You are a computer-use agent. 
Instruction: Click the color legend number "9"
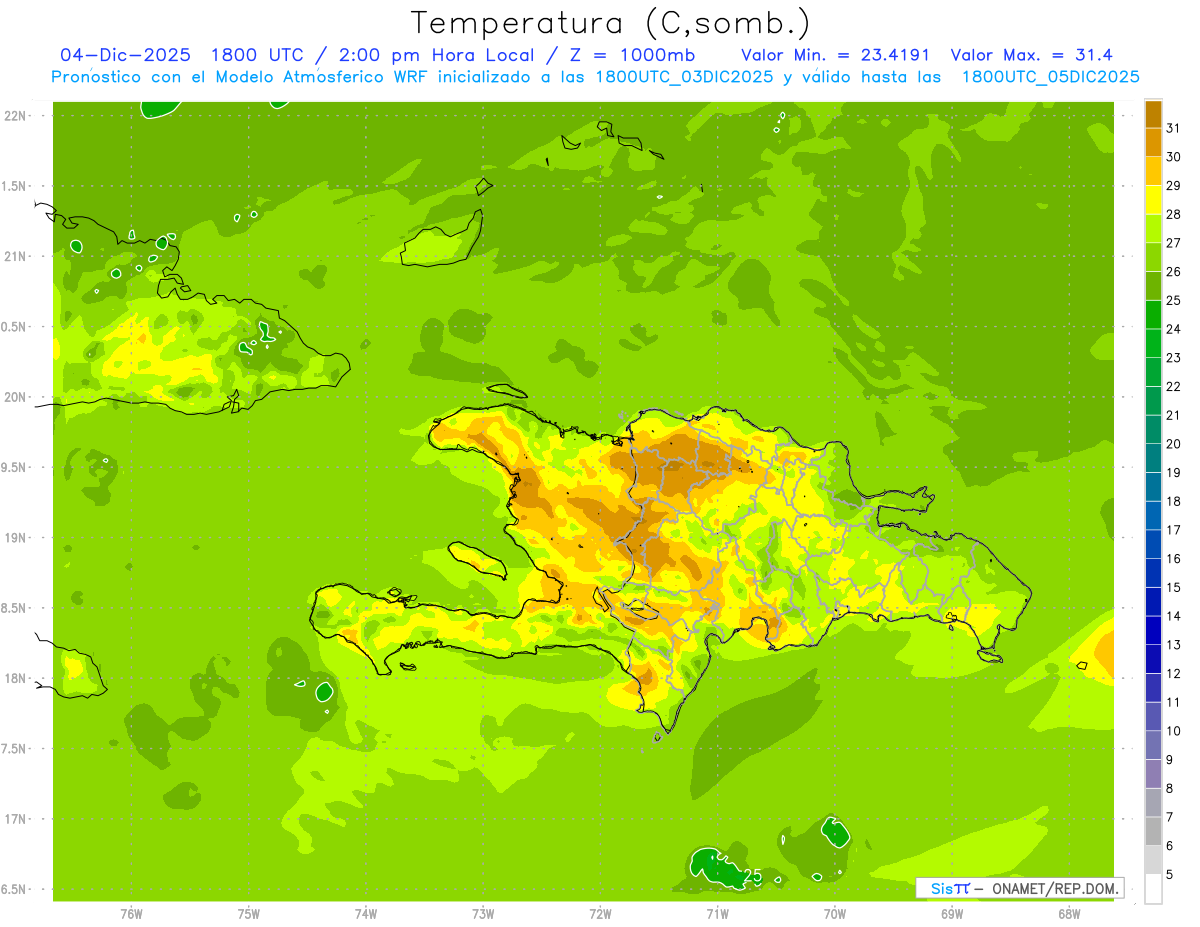point(1169,760)
